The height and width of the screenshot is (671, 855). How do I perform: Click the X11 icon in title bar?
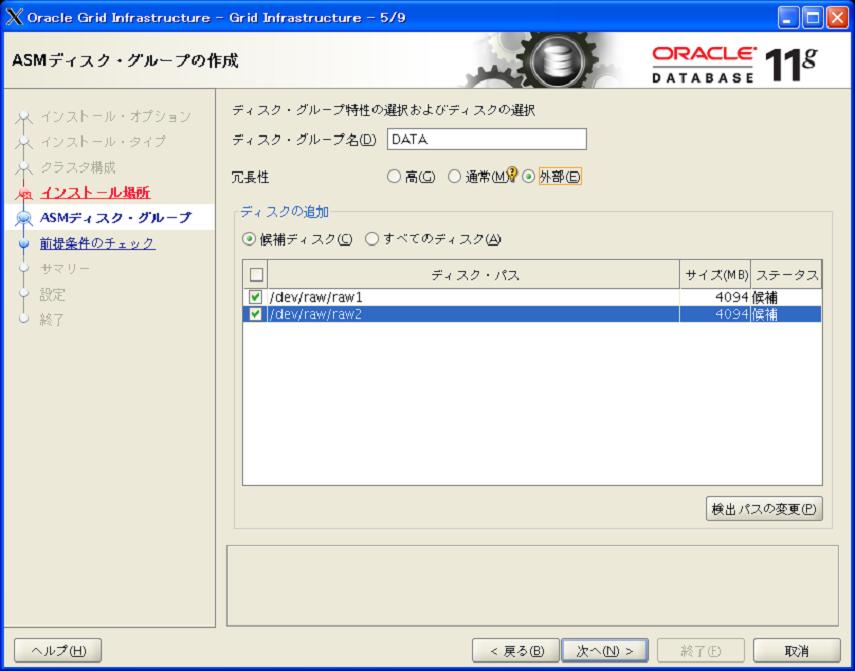click(14, 17)
